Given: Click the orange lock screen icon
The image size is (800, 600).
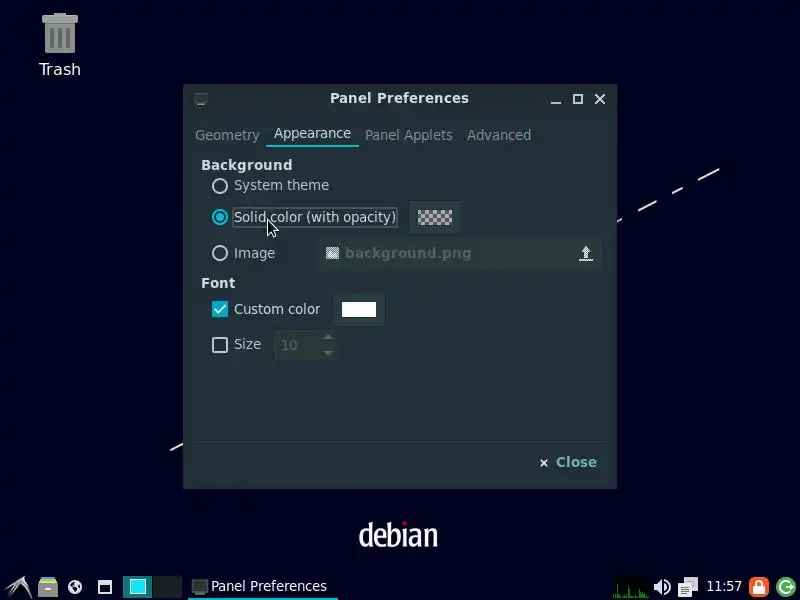Looking at the screenshot, I should point(759,587).
